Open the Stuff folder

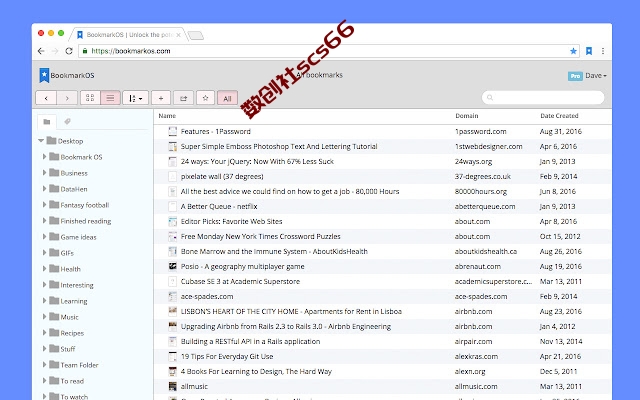pyautogui.click(x=62, y=349)
